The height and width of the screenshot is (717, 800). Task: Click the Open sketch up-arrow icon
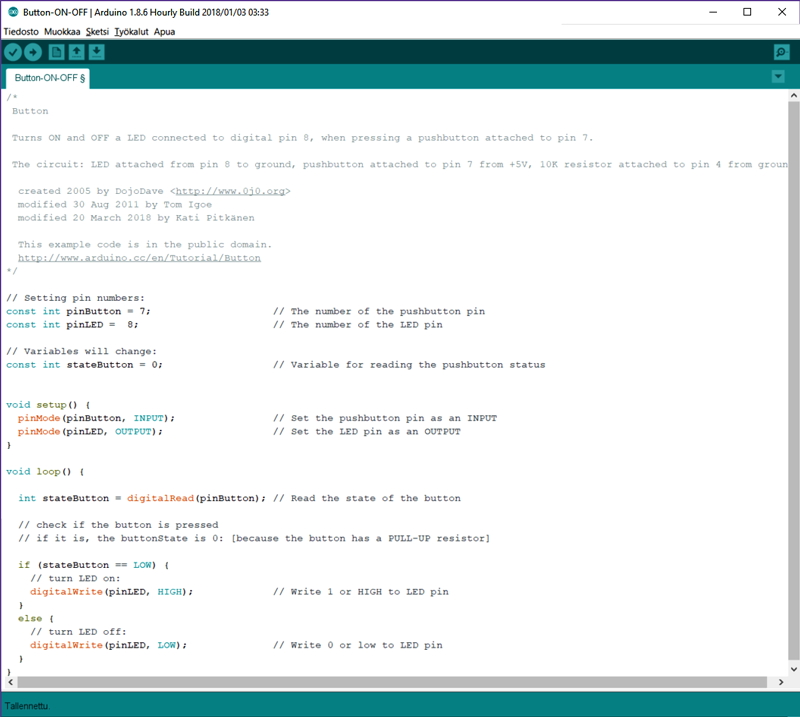[77, 52]
